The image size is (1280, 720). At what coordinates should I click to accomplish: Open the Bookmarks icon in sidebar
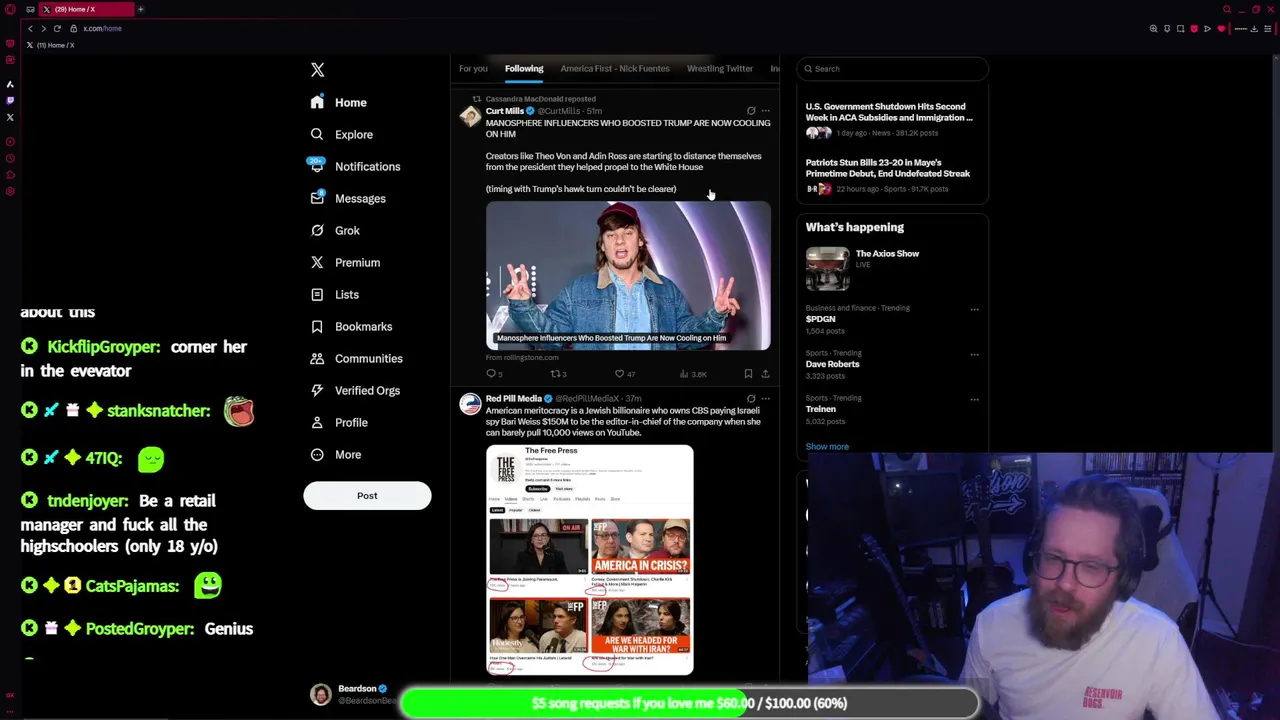(317, 326)
